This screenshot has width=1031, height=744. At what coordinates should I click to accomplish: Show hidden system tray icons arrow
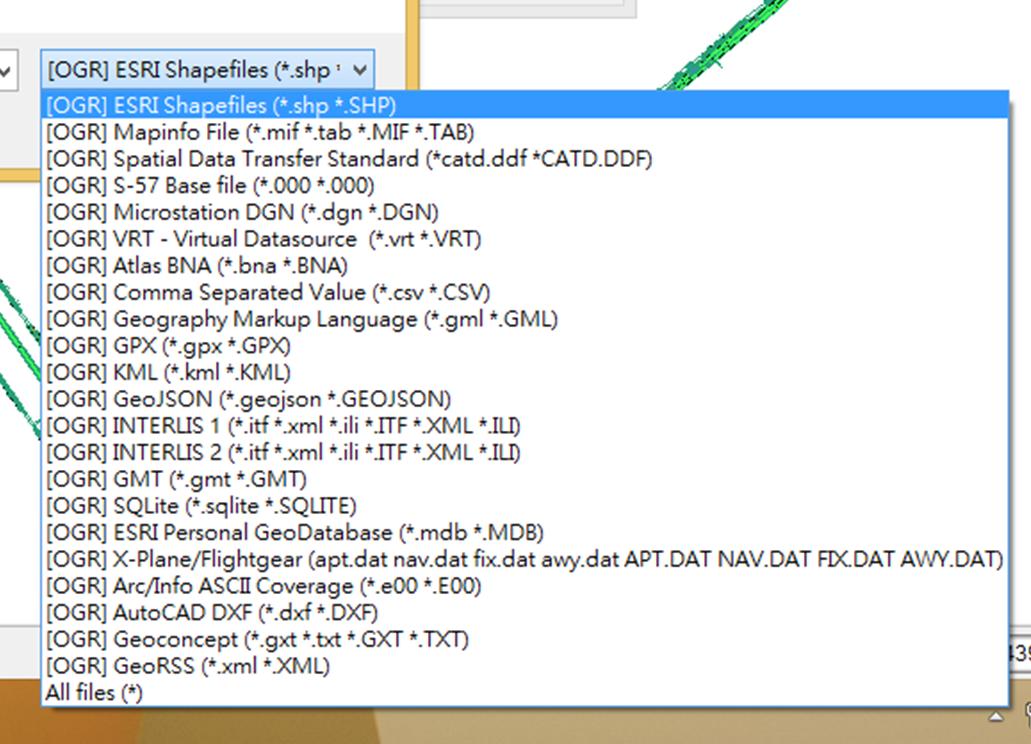click(997, 716)
